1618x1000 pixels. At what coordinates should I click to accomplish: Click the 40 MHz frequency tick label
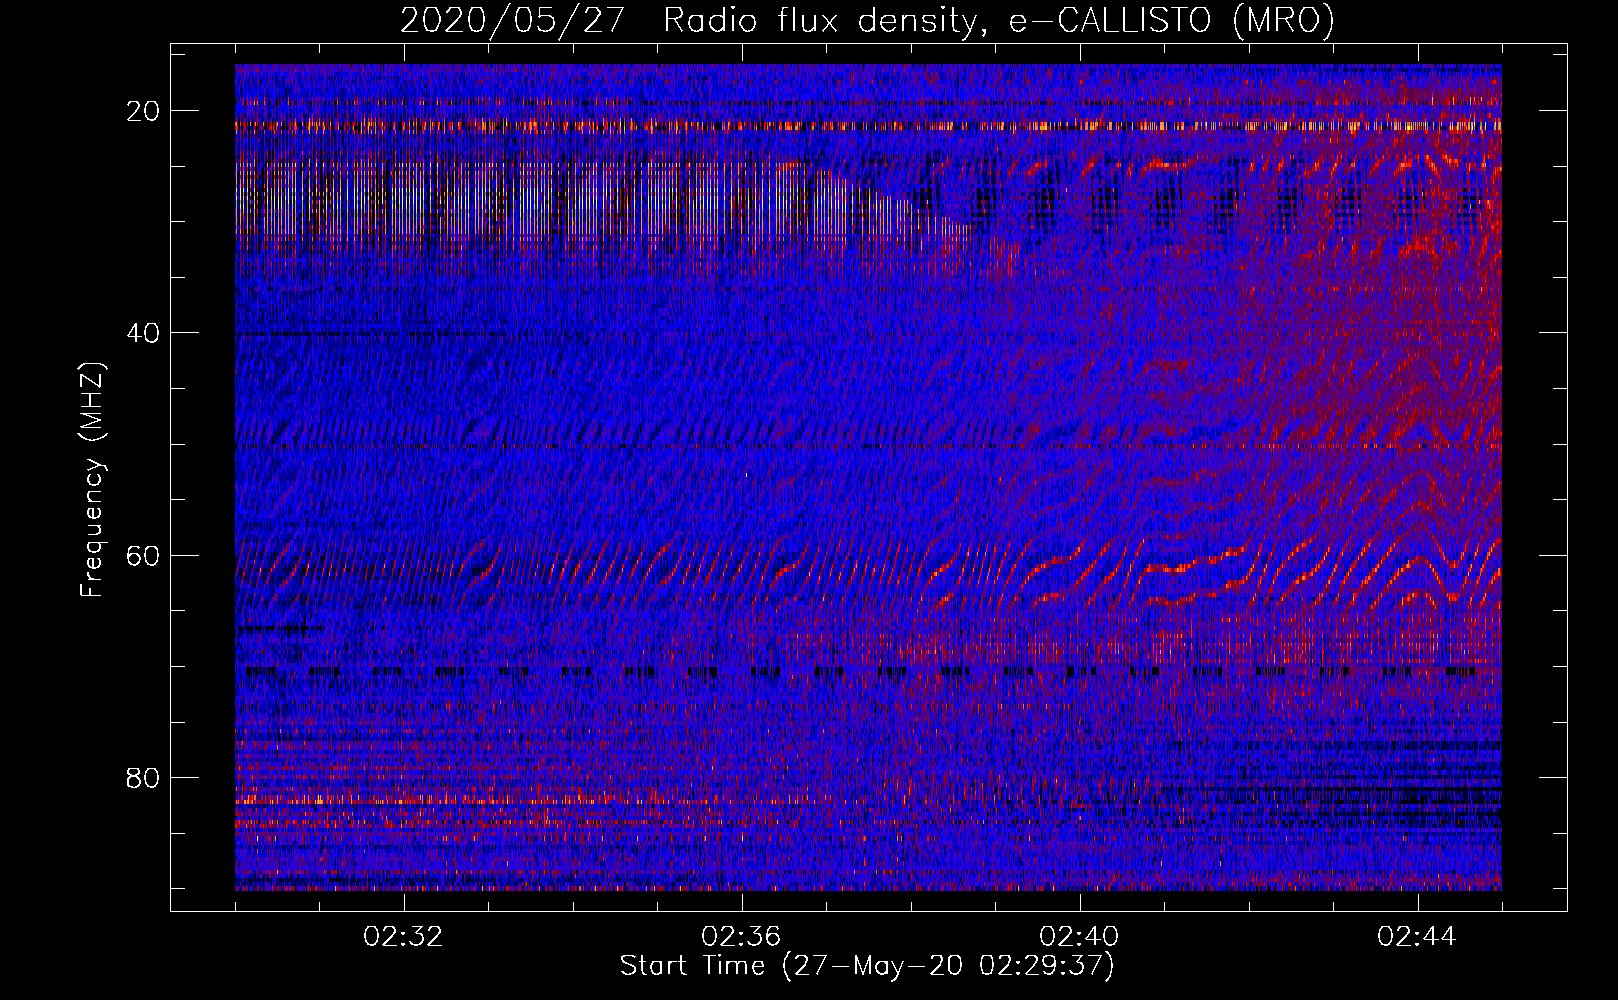coord(143,333)
